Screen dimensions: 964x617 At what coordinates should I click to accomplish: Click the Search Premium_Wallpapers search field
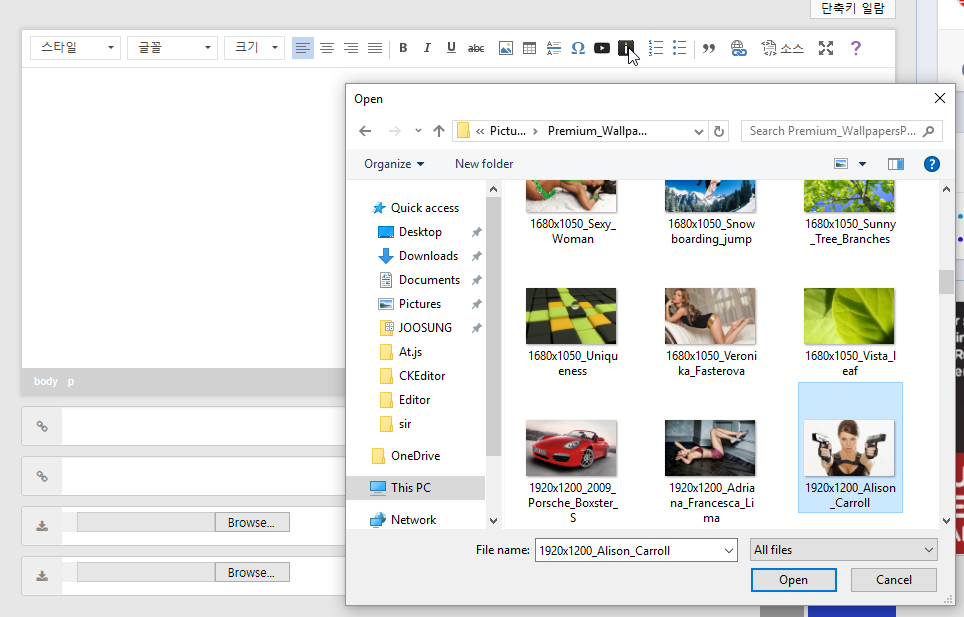[x=832, y=131]
